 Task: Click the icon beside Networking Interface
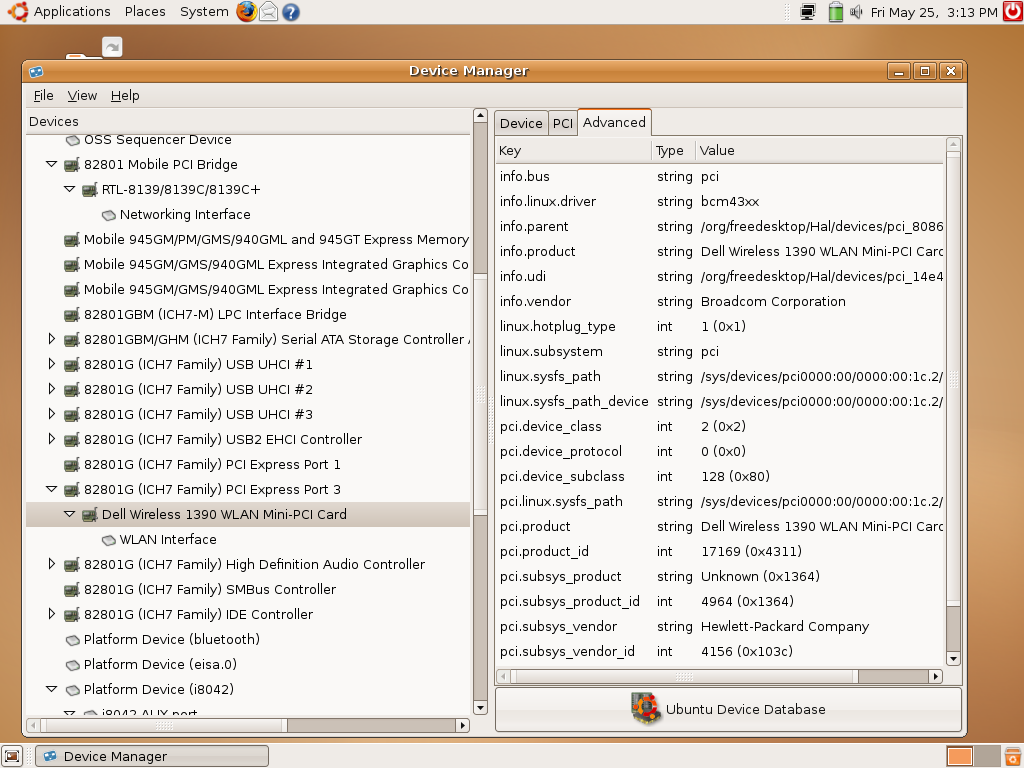(x=108, y=215)
